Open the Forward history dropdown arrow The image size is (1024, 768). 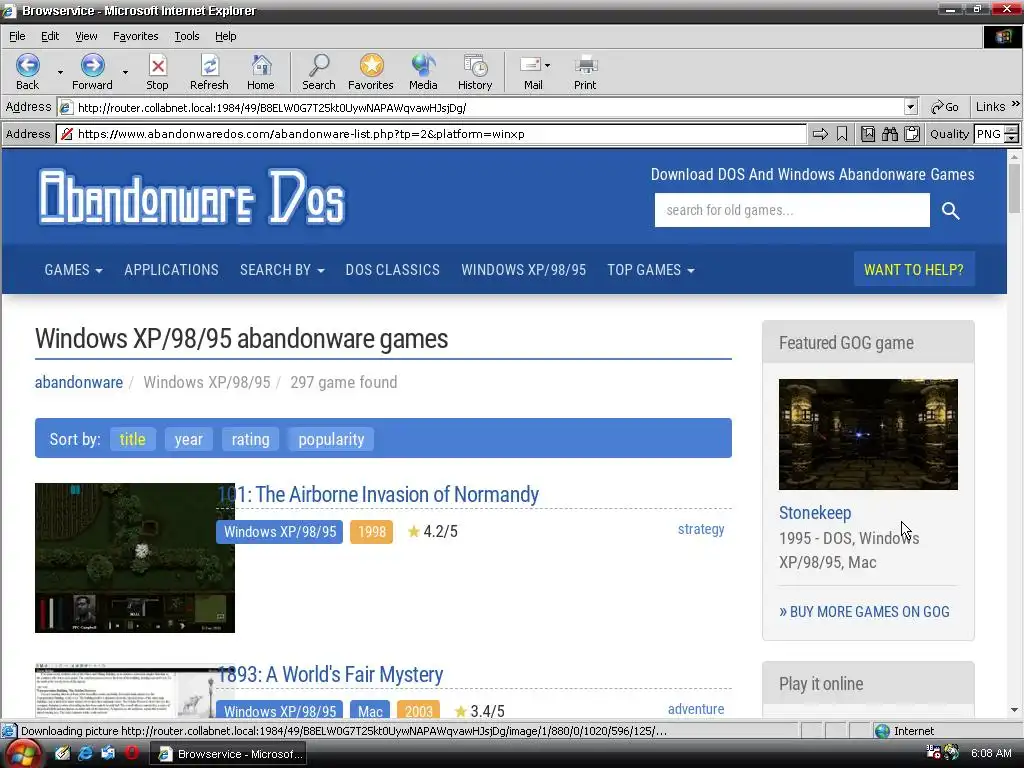(125, 72)
